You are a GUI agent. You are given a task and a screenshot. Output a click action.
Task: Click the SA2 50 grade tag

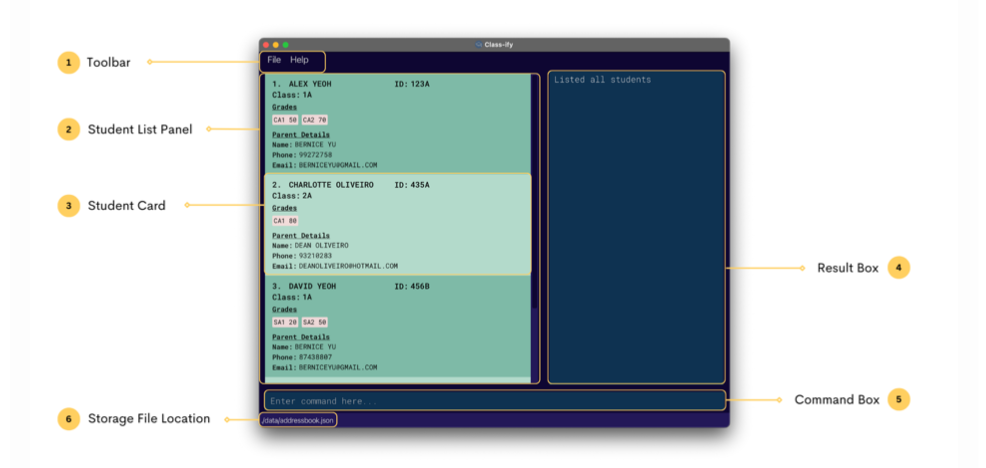click(x=314, y=322)
